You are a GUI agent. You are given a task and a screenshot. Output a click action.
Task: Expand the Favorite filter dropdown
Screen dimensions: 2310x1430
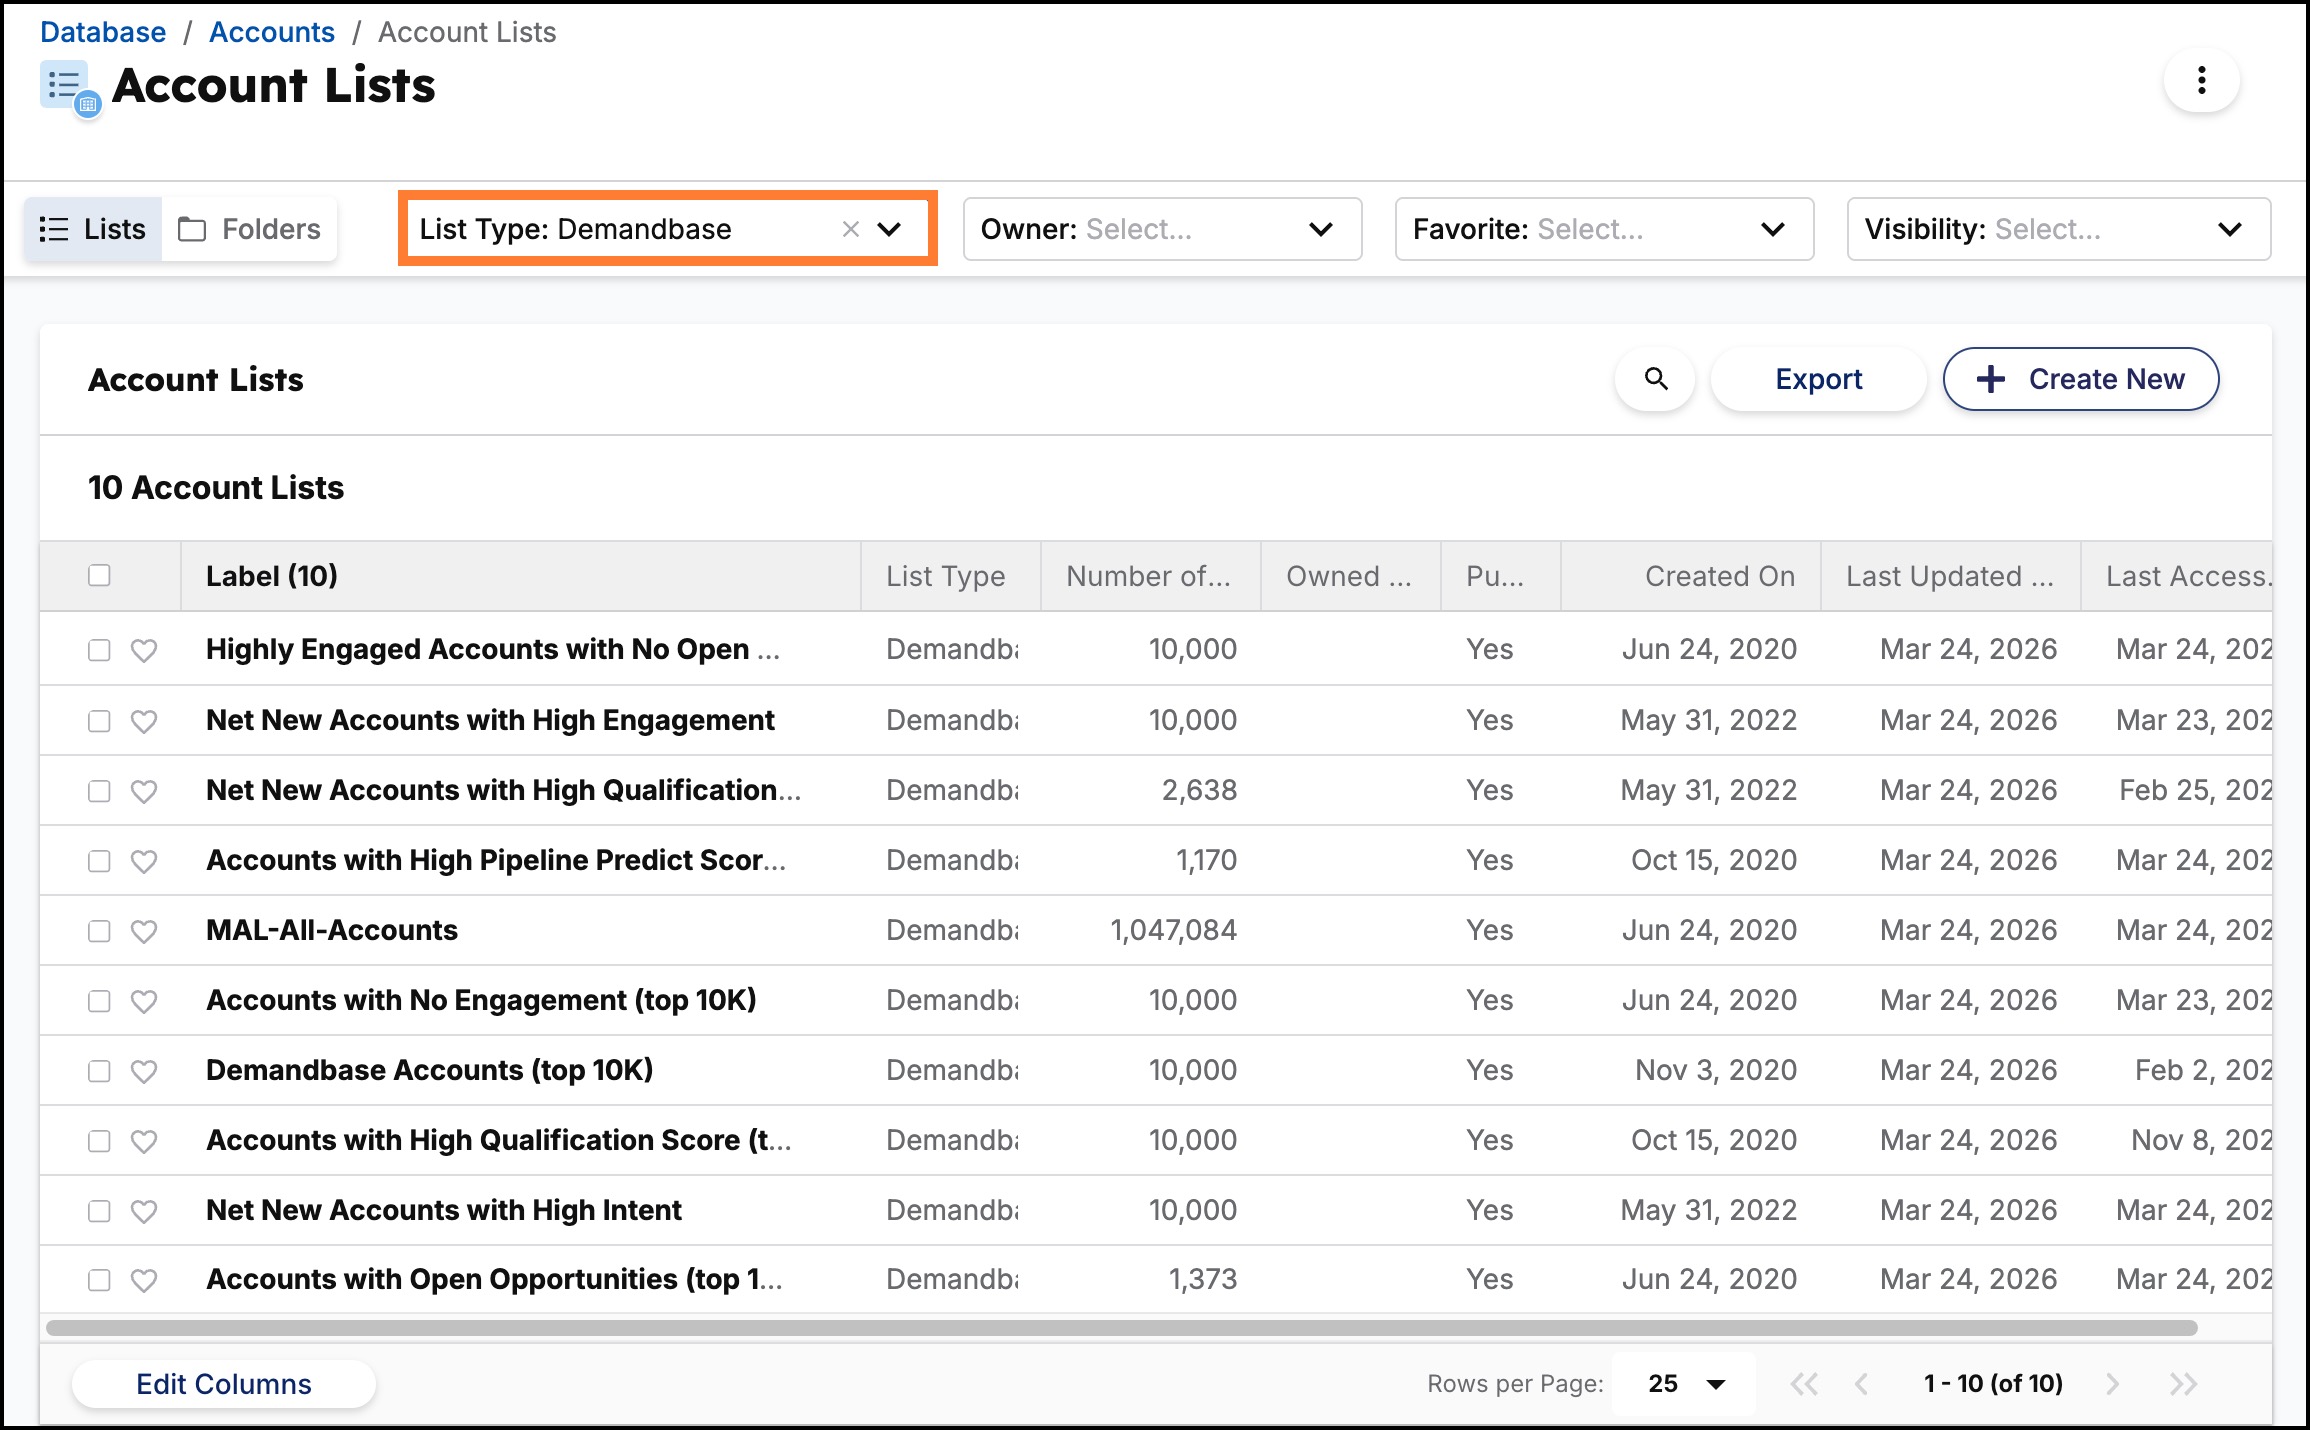click(1604, 229)
